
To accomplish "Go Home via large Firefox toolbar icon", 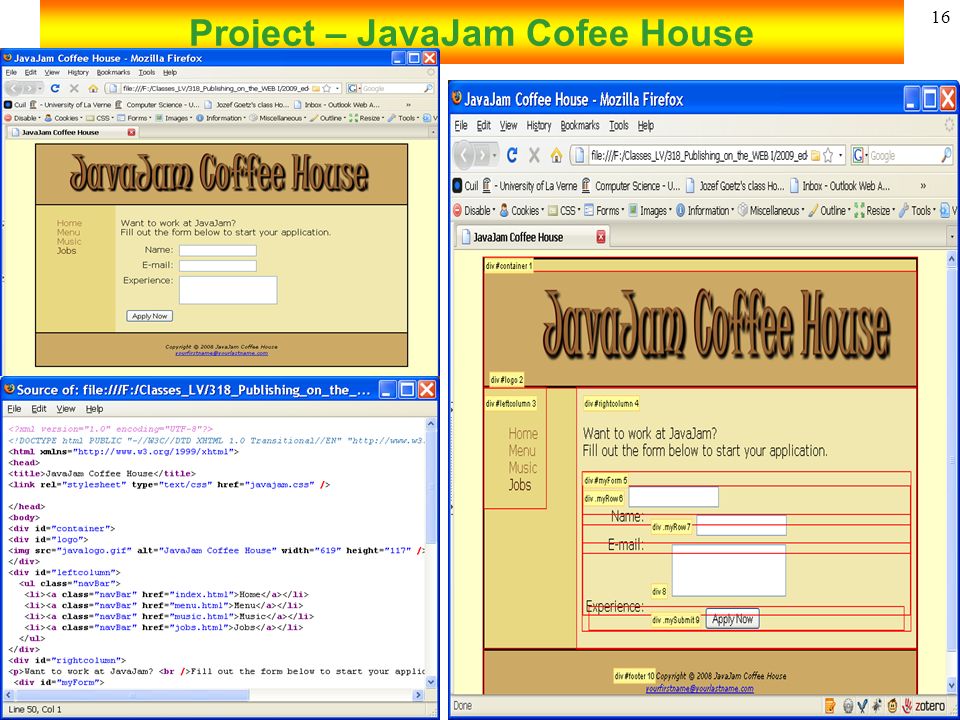I will click(x=556, y=156).
